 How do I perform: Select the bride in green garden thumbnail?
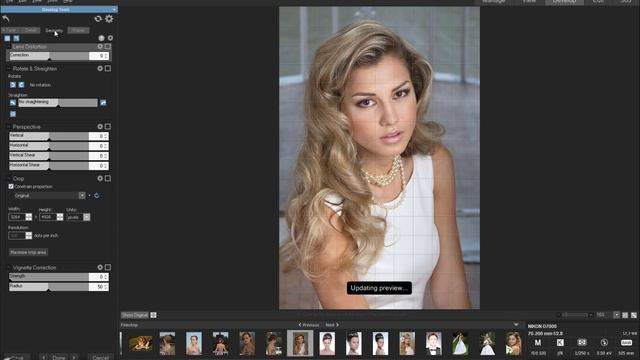click(460, 343)
